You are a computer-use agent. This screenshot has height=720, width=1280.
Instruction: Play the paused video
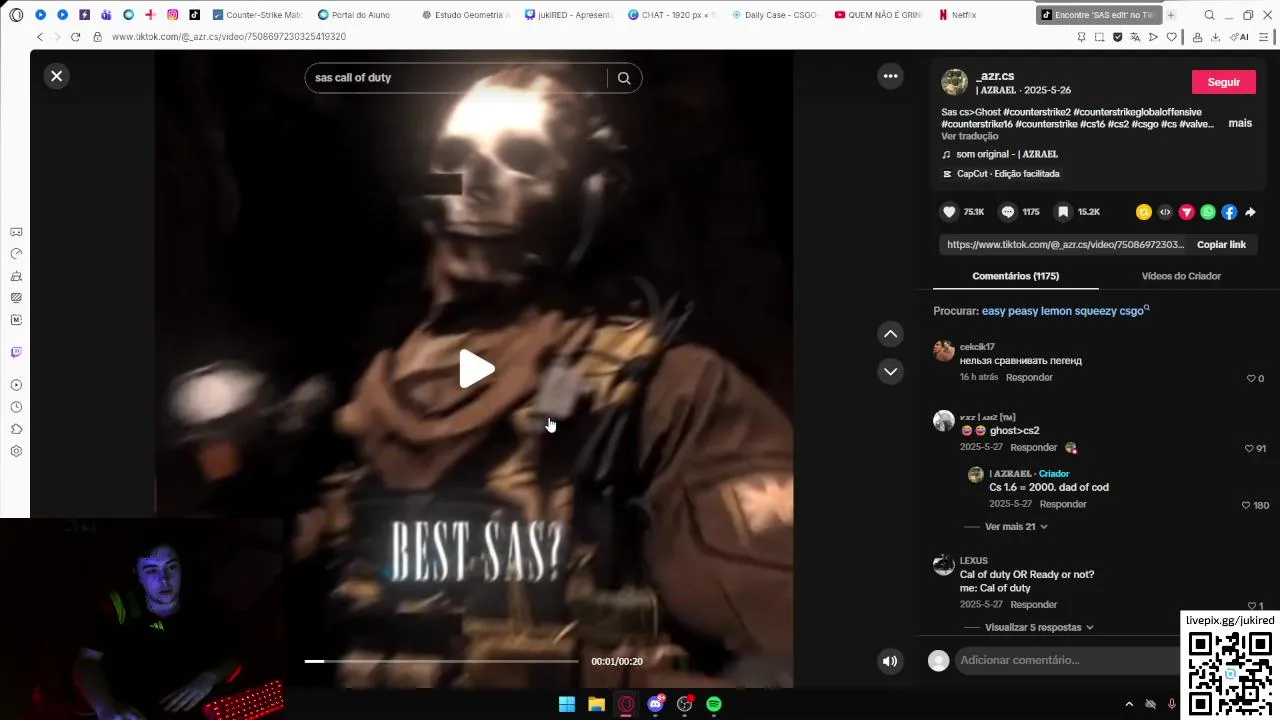click(x=477, y=369)
